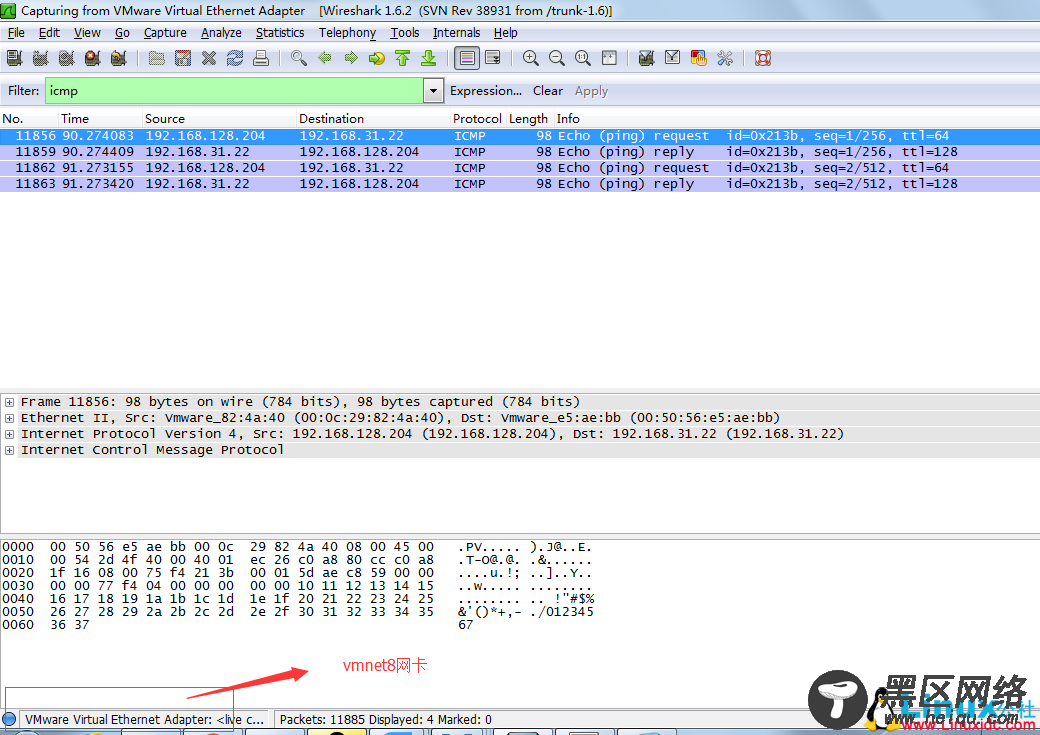
Task: Expand Internet Control Message Protocol section
Action: pos(9,450)
